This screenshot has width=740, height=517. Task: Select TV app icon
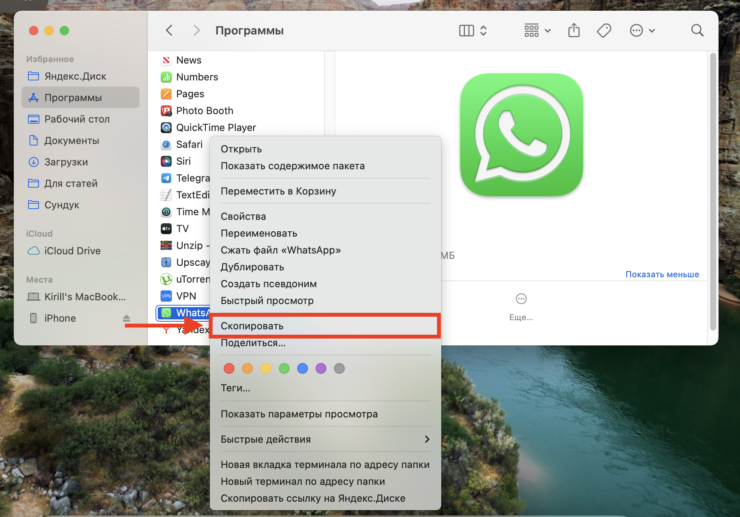coord(166,229)
